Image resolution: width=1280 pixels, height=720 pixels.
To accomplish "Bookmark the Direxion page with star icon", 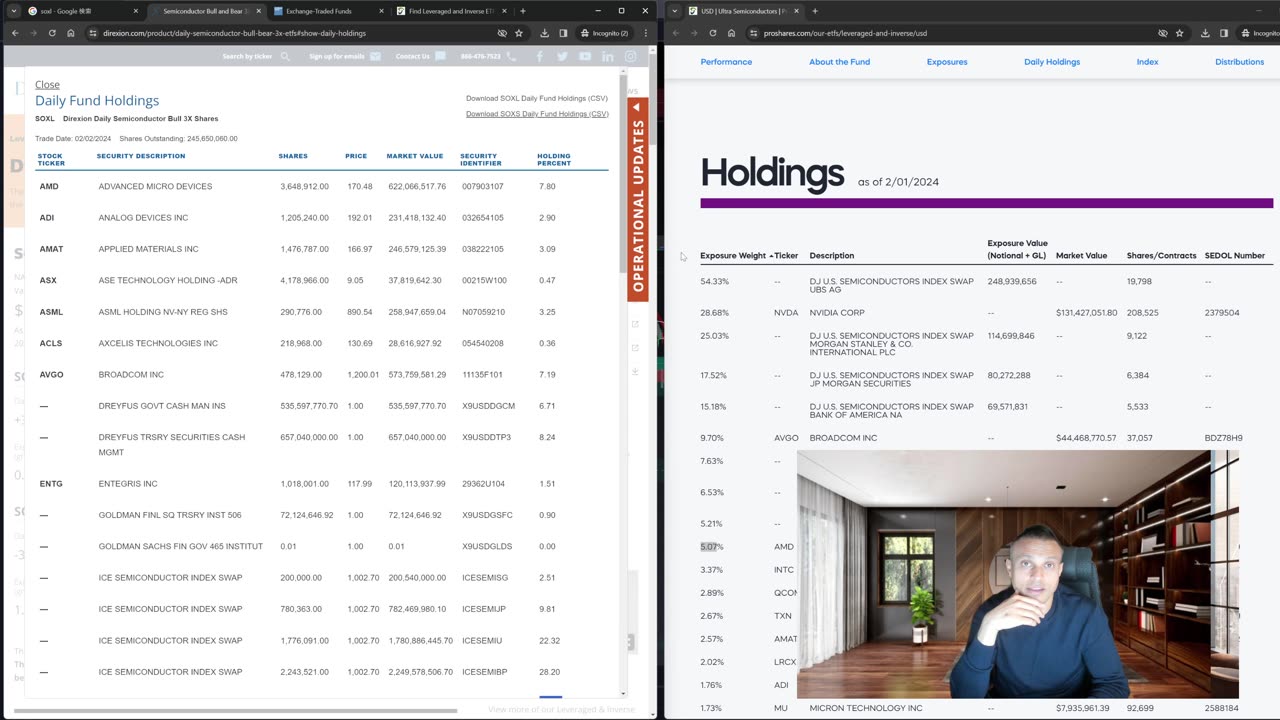I will (x=519, y=33).
